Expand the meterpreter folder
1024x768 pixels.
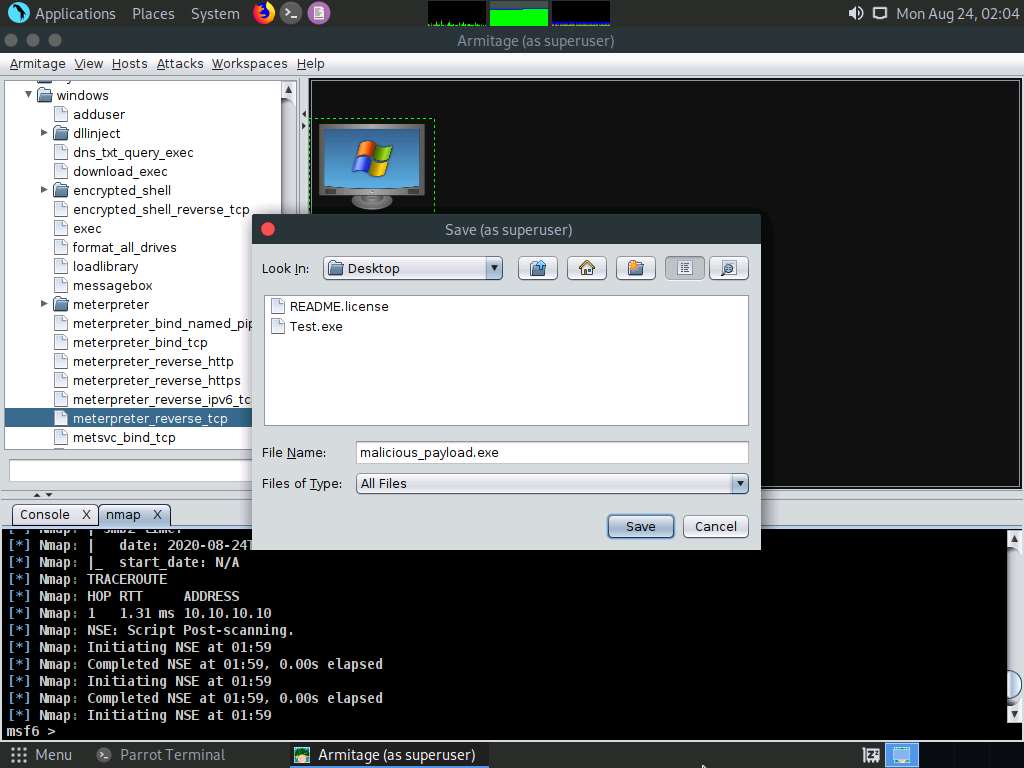click(44, 304)
